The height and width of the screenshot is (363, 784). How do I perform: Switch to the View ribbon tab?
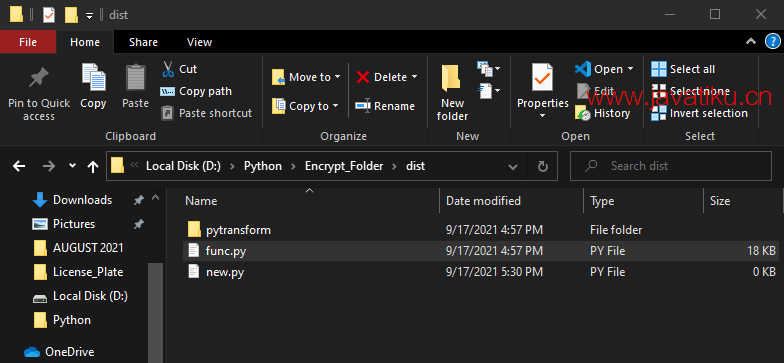click(x=200, y=42)
